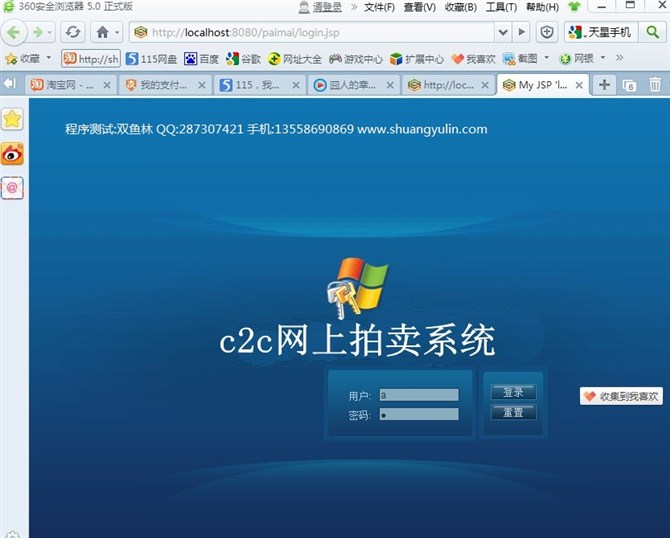Close the 我的支付 tab

[x=202, y=85]
